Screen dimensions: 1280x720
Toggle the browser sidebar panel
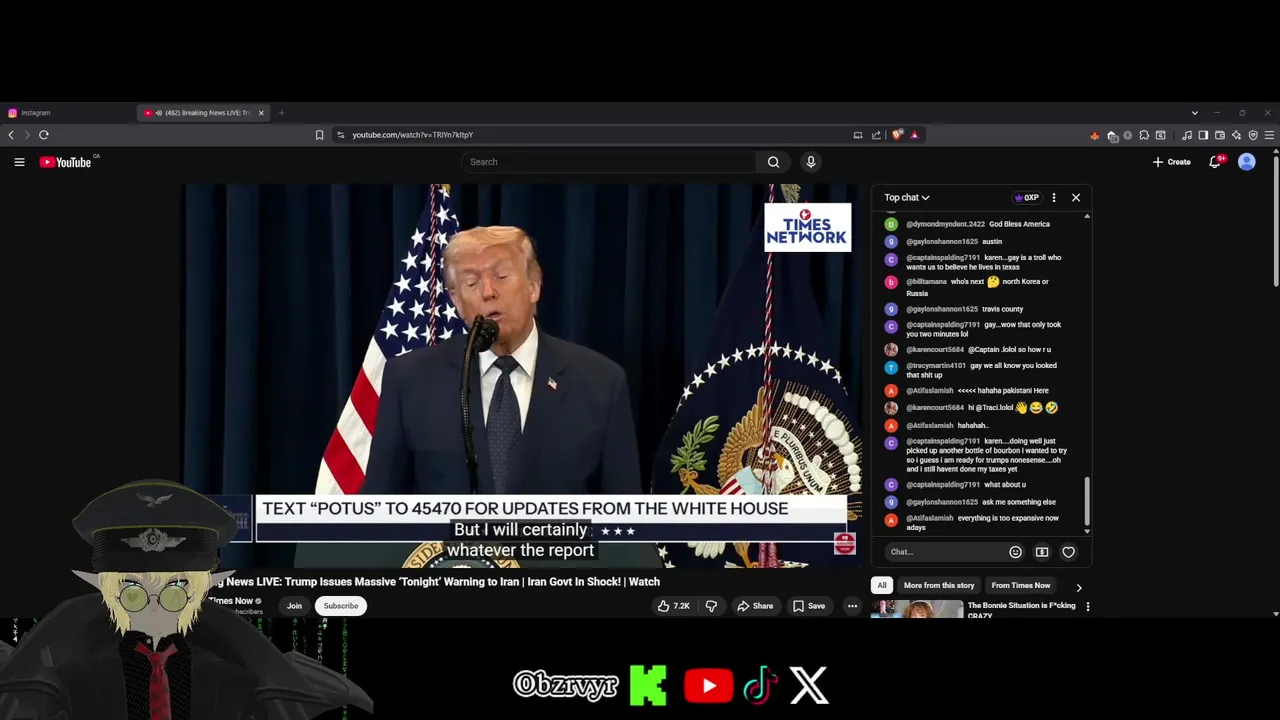[1203, 135]
